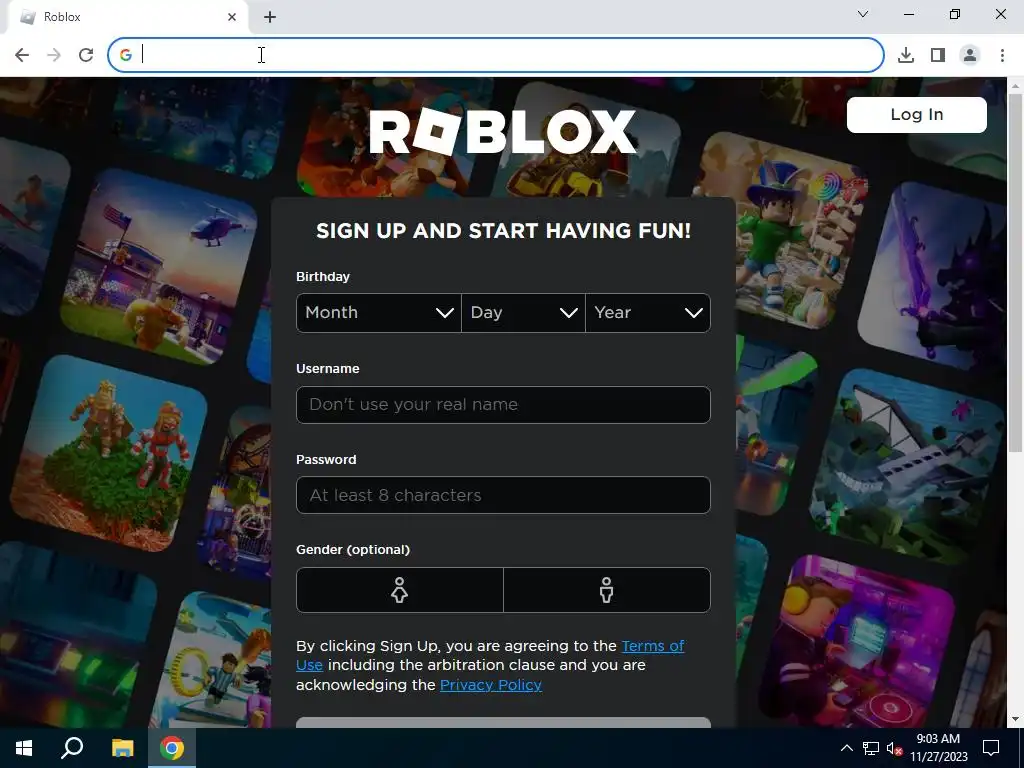Open a new tab with plus button
This screenshot has width=1024, height=768.
[x=270, y=17]
